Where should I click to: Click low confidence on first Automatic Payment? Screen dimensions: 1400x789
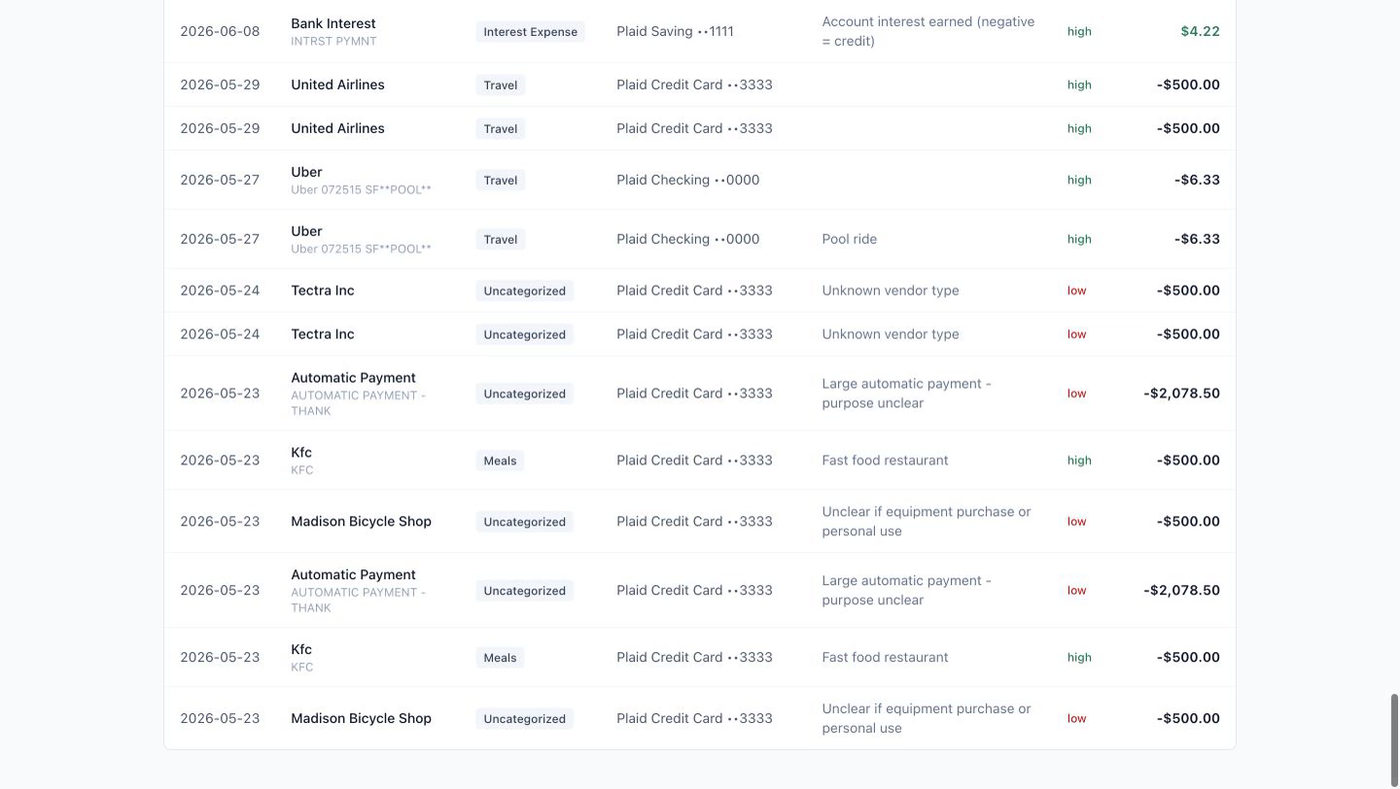coord(1076,393)
